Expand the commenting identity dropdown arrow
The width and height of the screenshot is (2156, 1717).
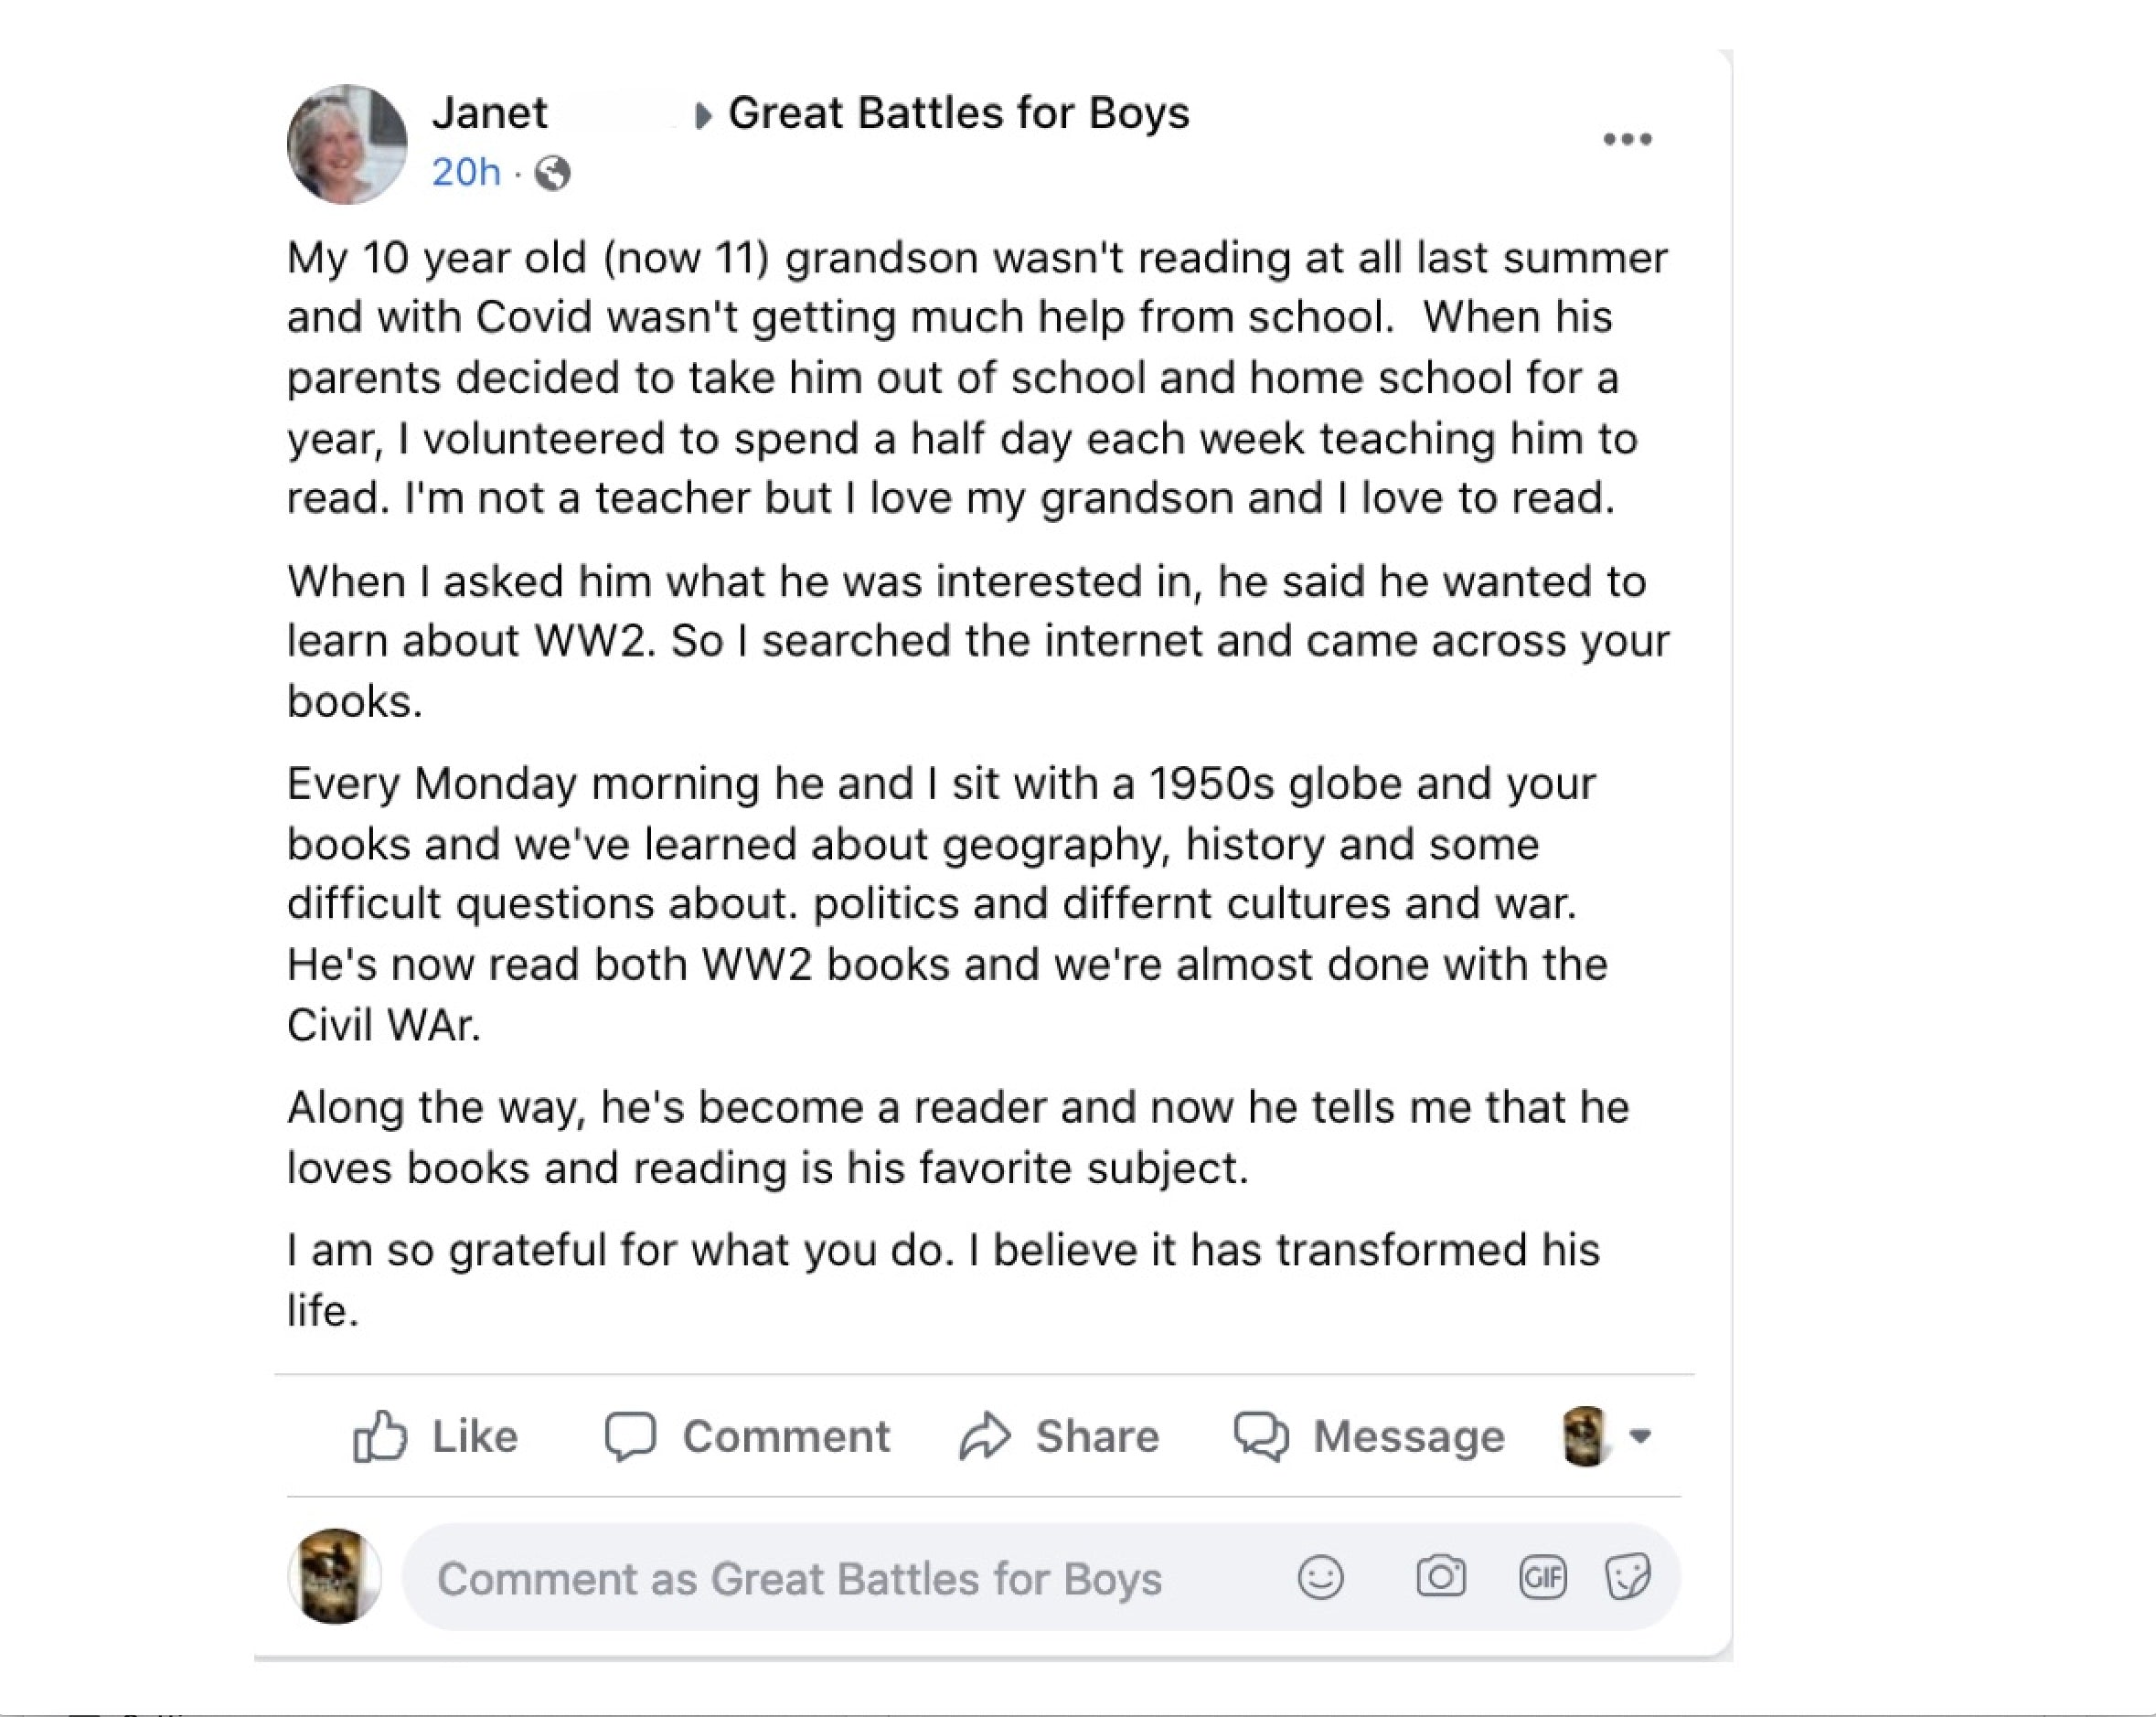click(x=1640, y=1436)
